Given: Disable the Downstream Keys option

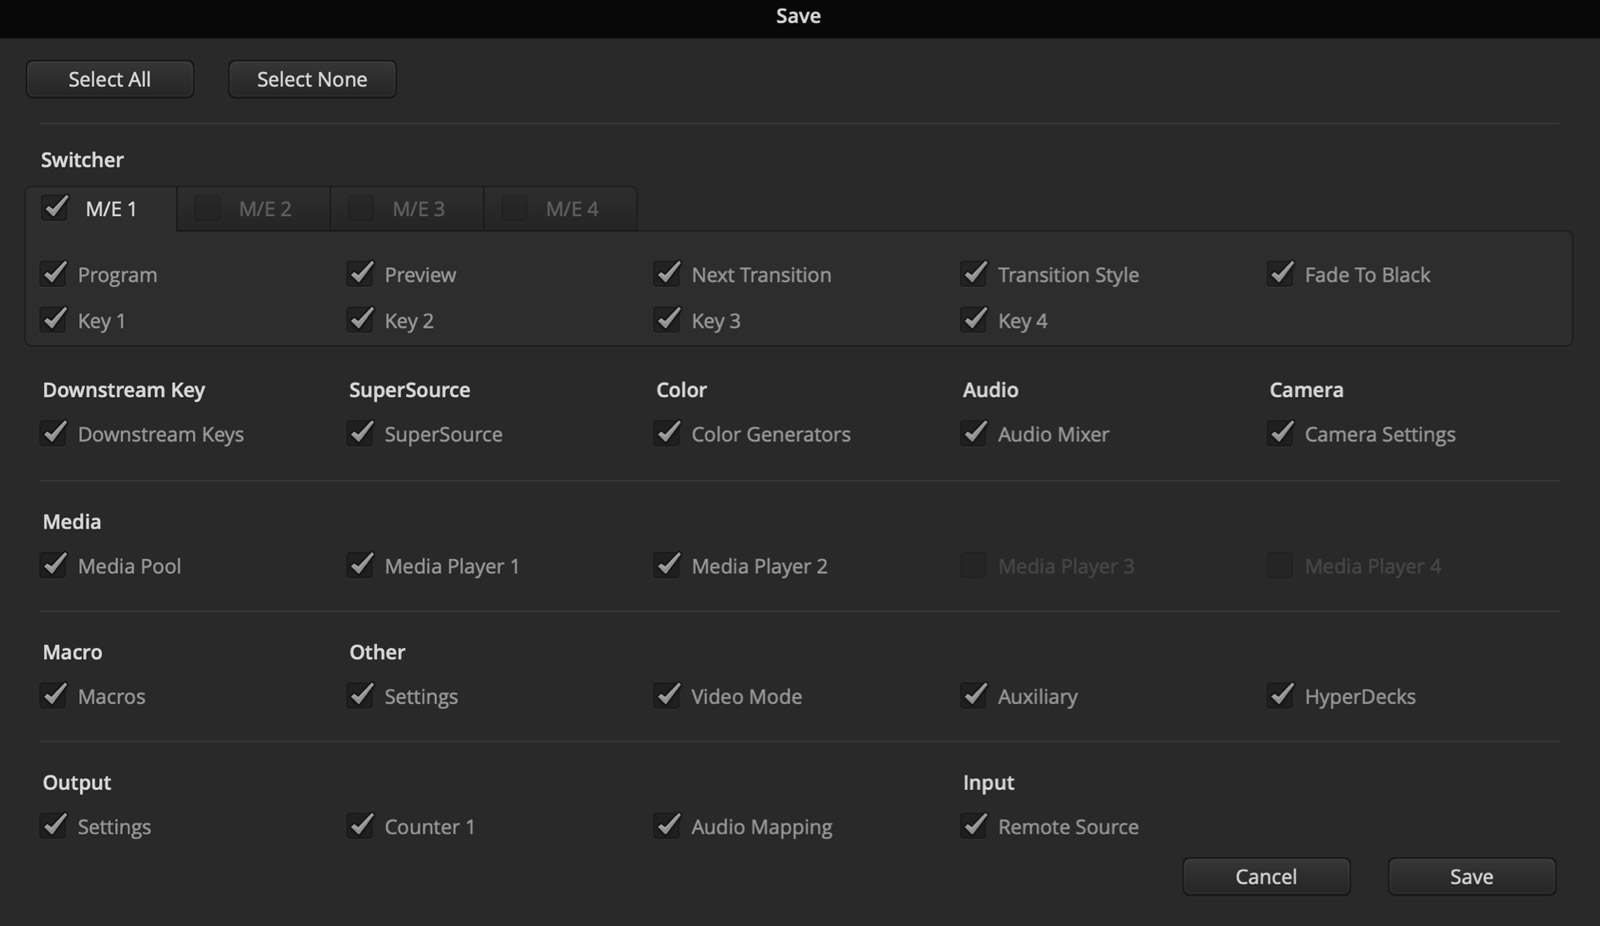Looking at the screenshot, I should (x=55, y=433).
